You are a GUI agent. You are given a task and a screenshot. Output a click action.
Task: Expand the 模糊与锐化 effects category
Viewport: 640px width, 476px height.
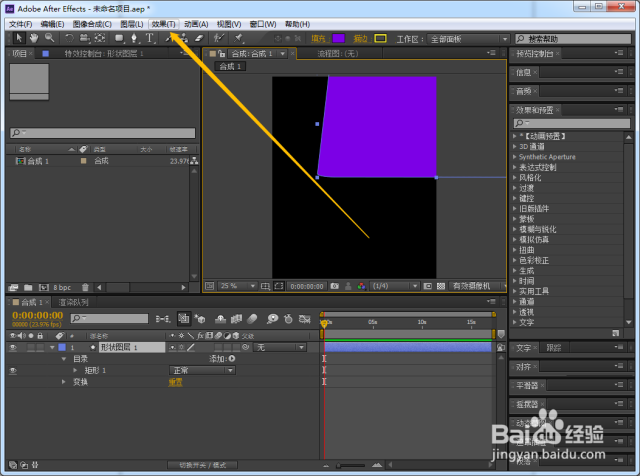pos(515,229)
